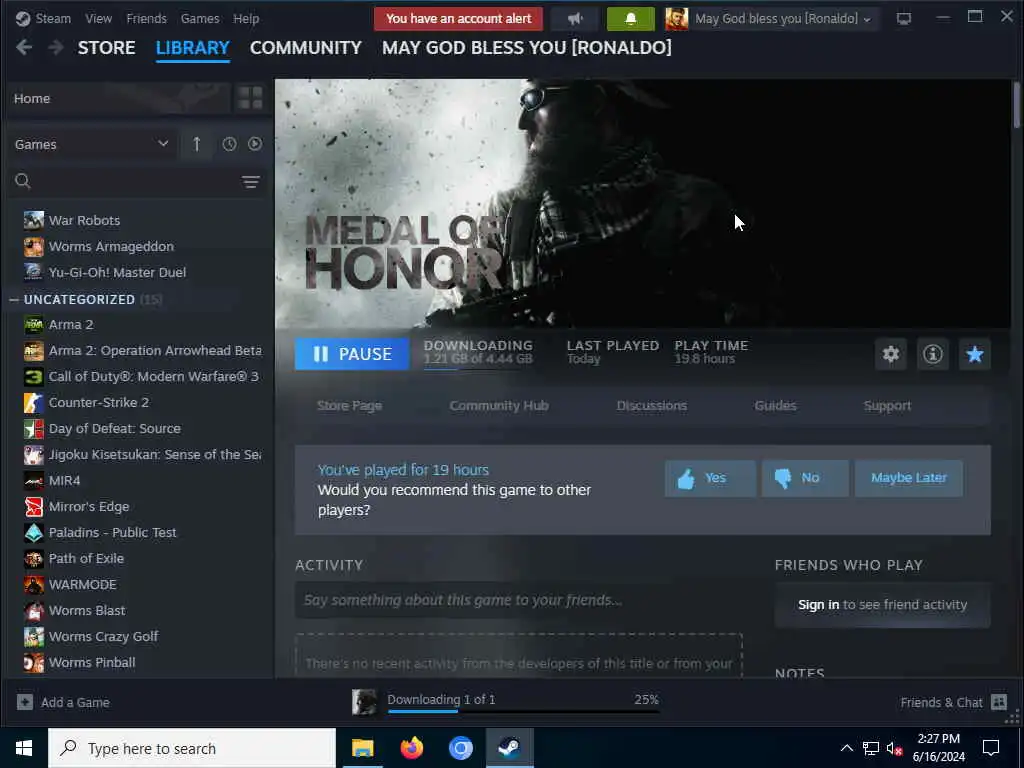This screenshot has height=768, width=1024.
Task: Open game settings gear icon
Action: tap(891, 354)
